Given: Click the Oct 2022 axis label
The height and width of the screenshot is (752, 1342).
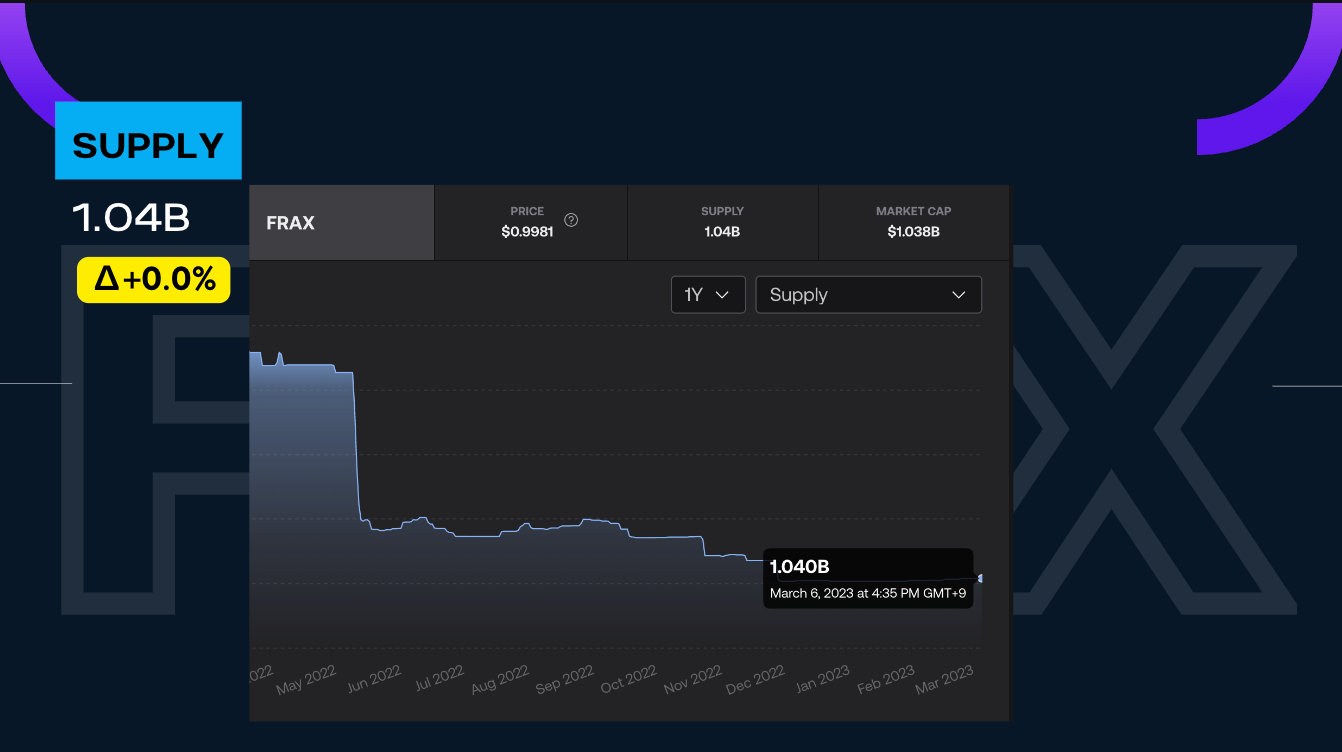Looking at the screenshot, I should [x=628, y=680].
